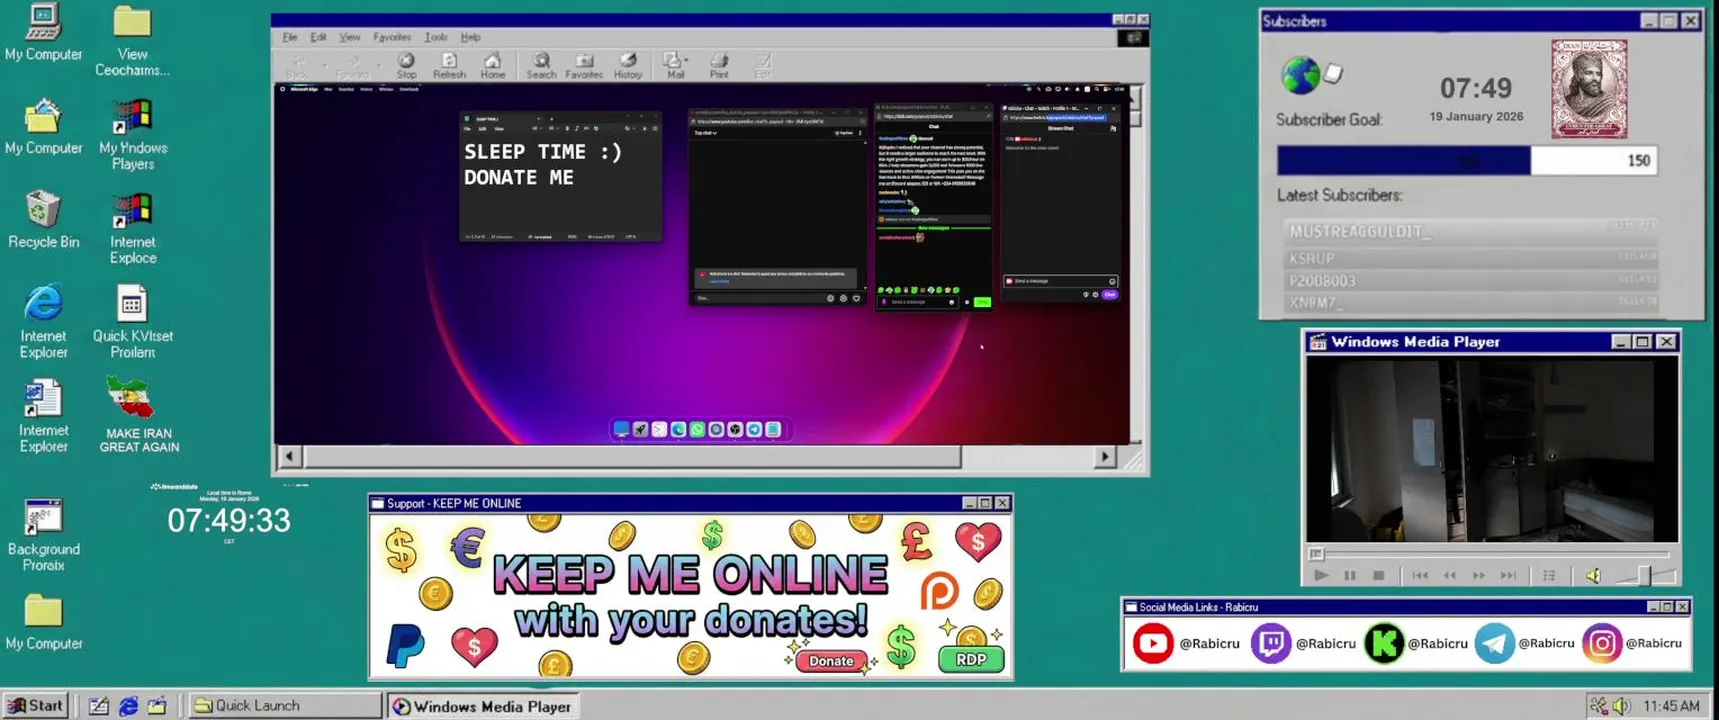The image size is (1719, 720).
Task: Open the Favorites toolbar button with folder icon
Action: 584,66
